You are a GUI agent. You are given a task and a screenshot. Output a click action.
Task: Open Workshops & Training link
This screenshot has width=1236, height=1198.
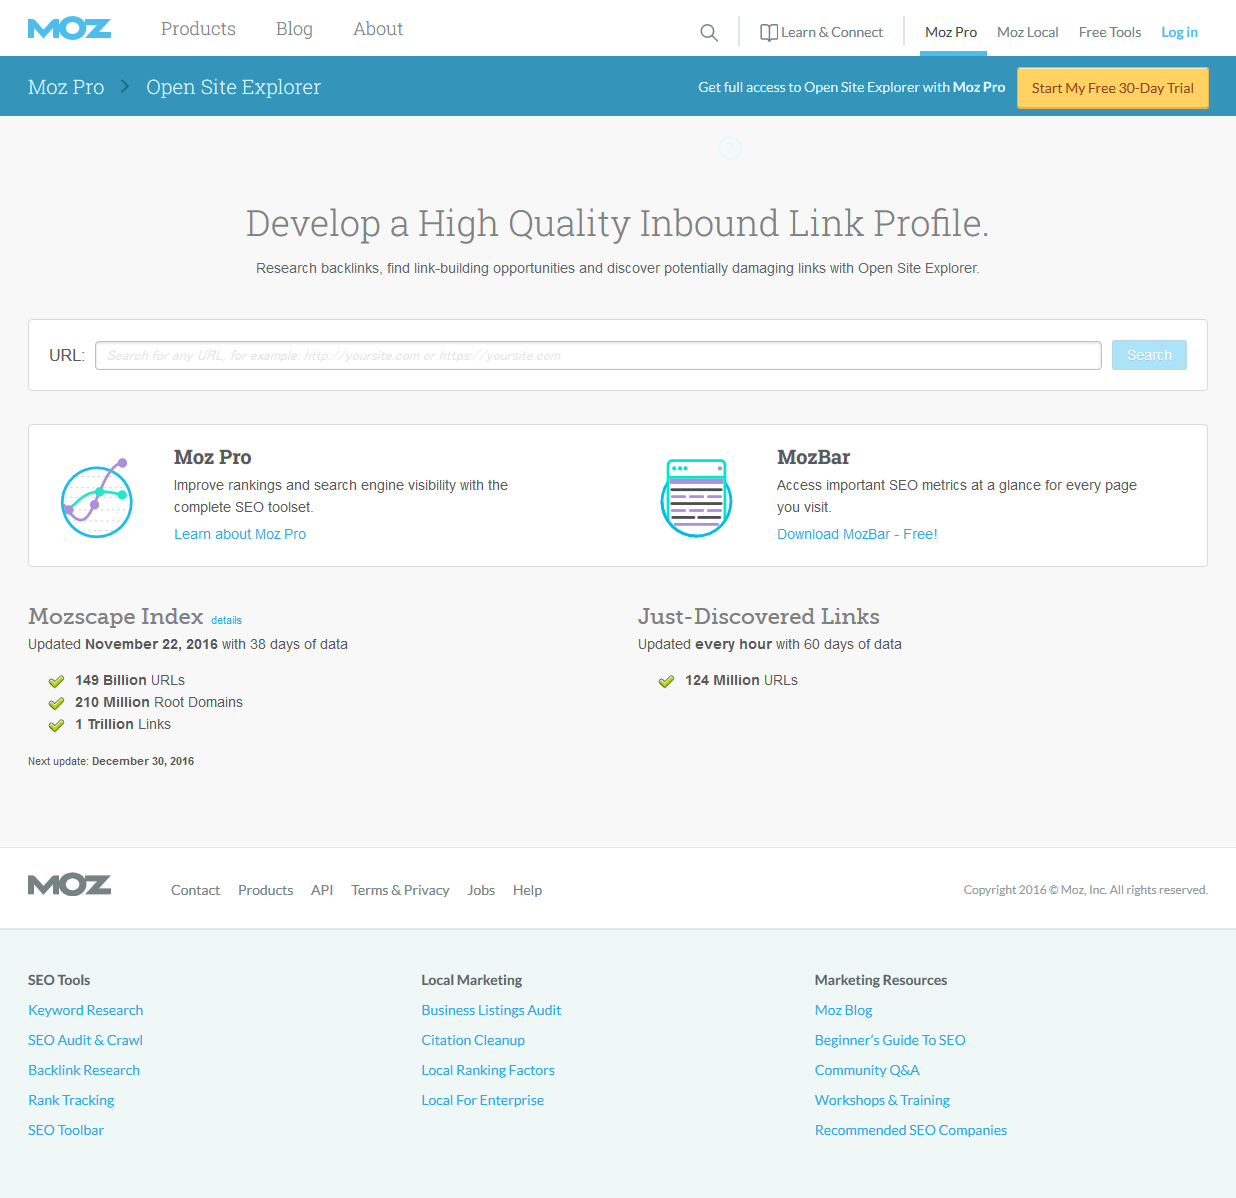point(882,1100)
